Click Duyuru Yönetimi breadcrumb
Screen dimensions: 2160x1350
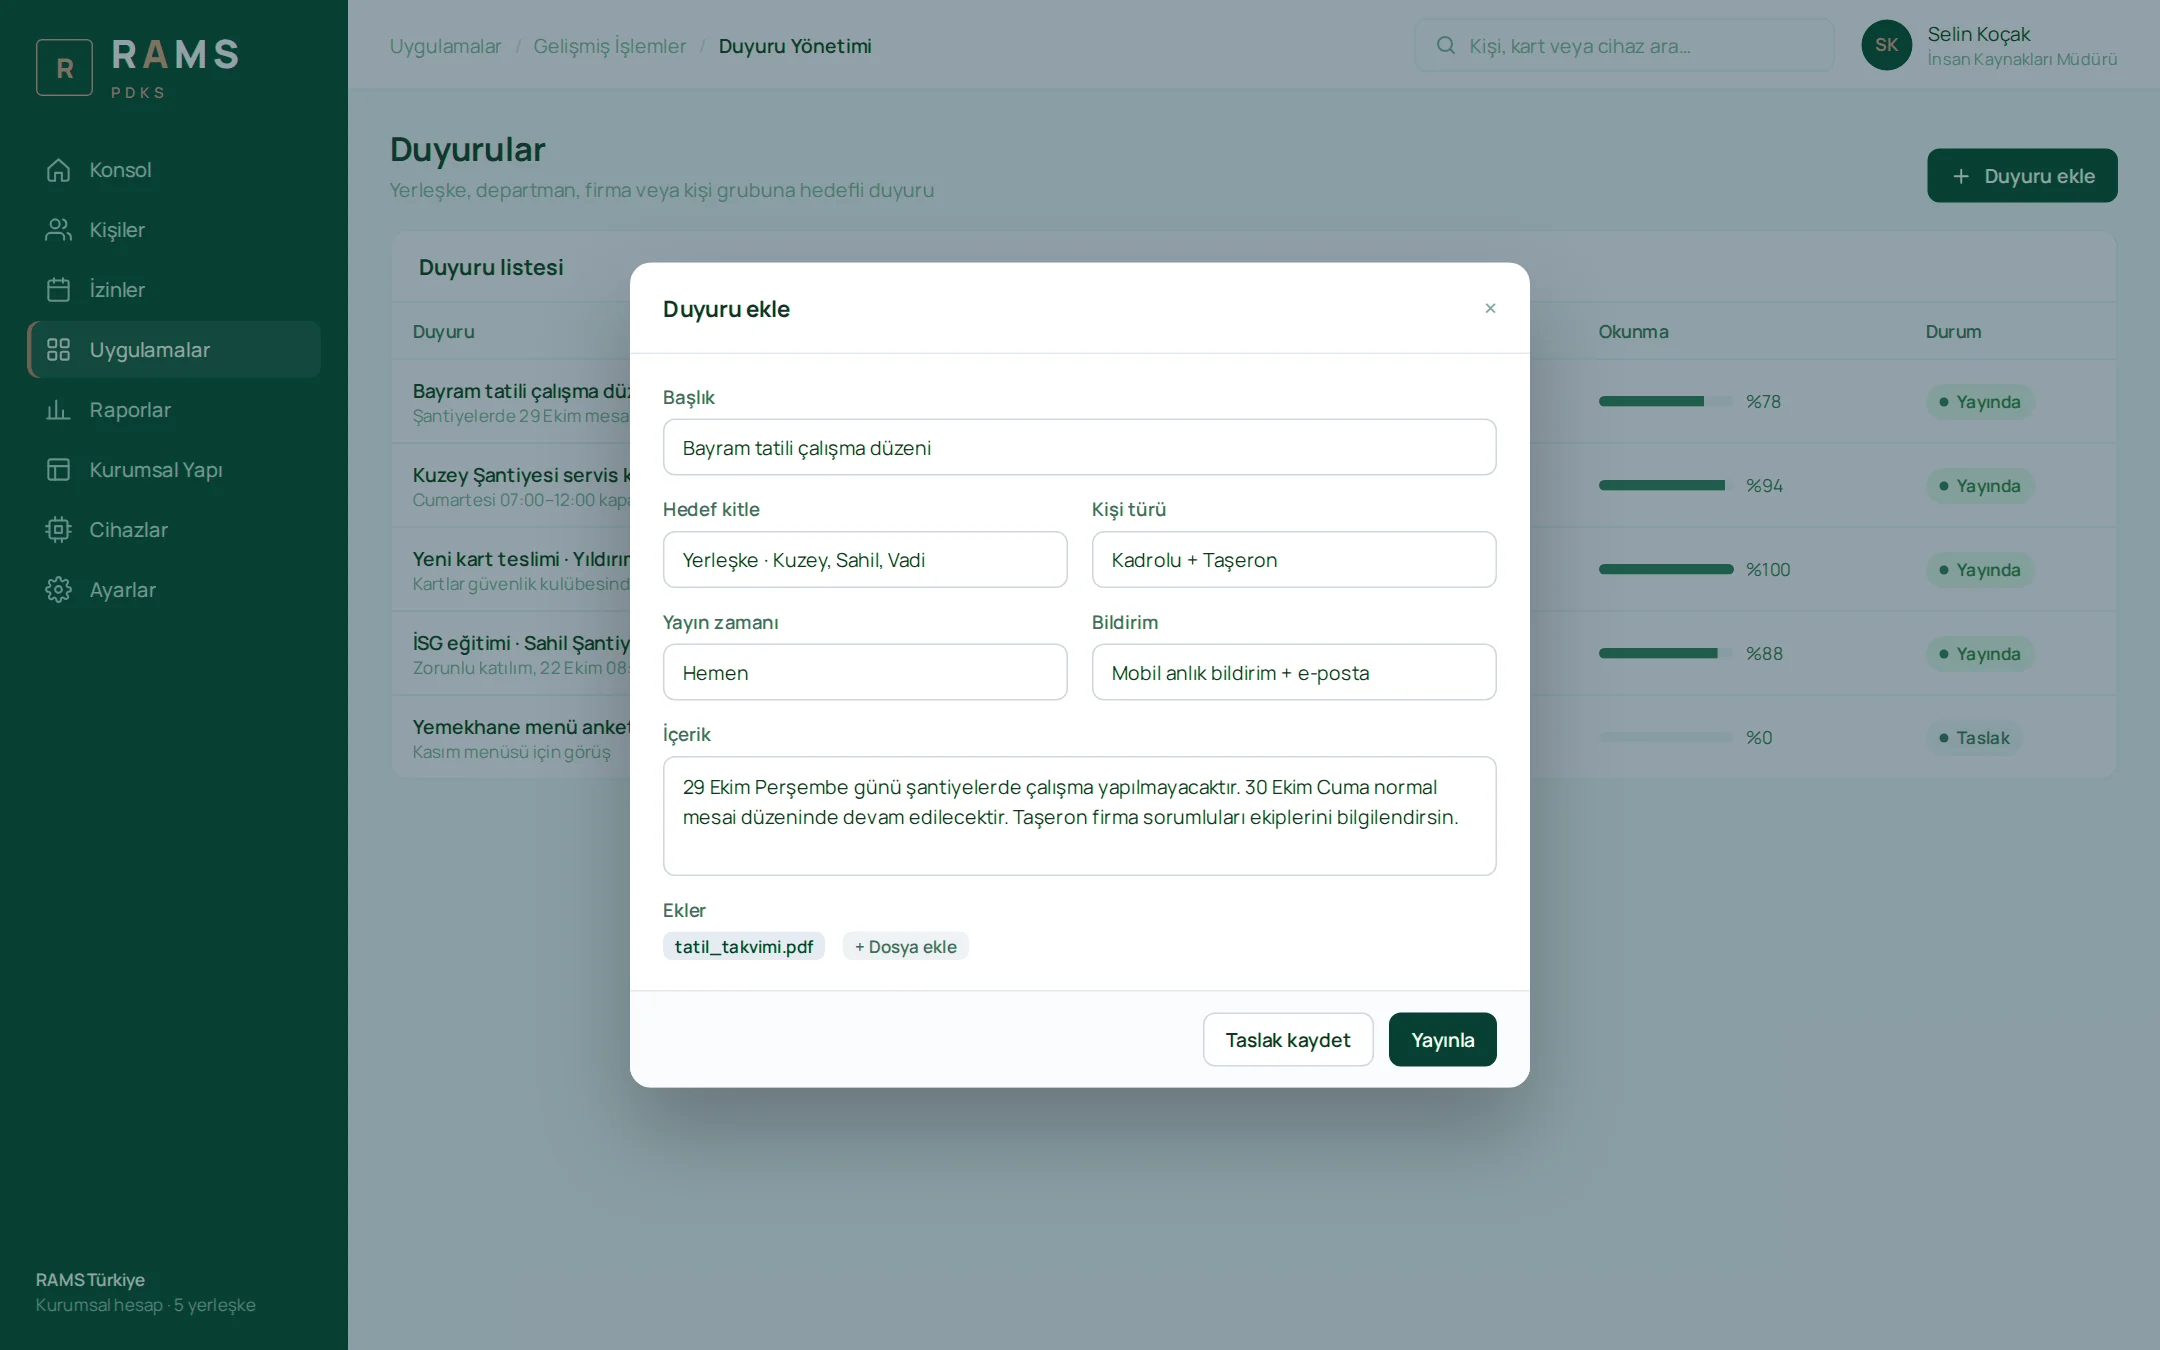tap(795, 46)
